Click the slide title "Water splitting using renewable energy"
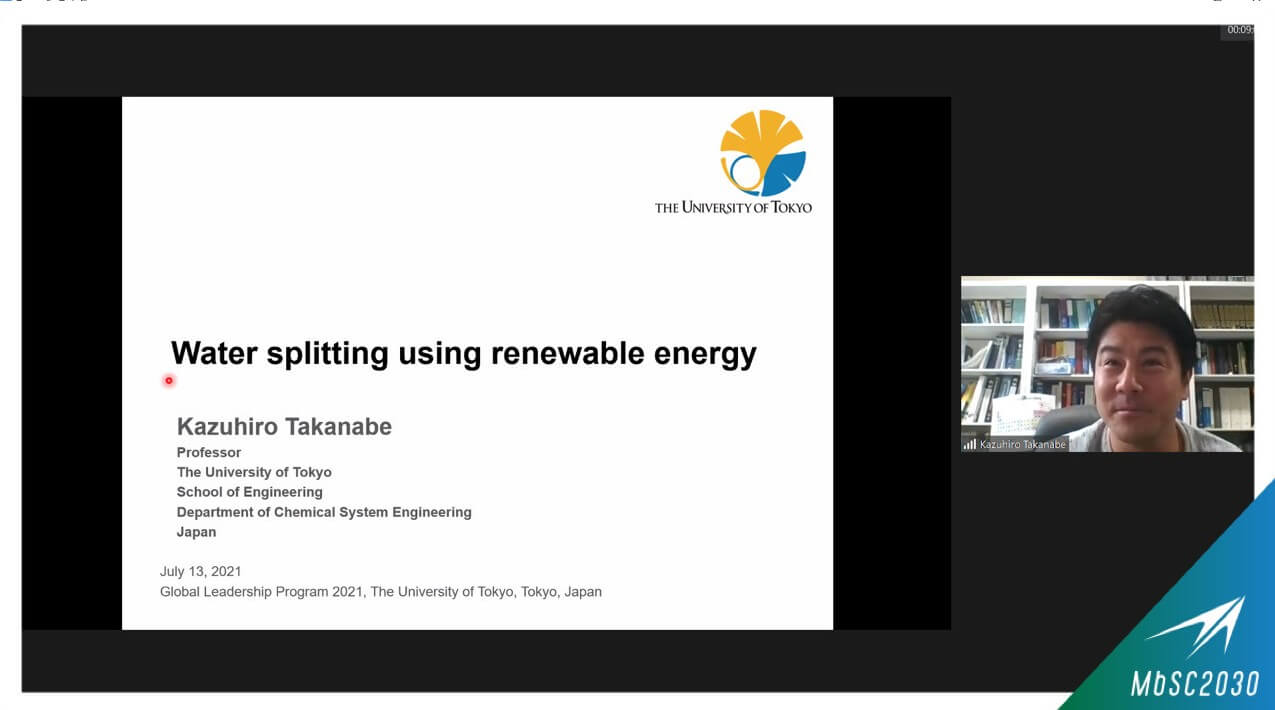1275x710 pixels. click(x=464, y=353)
